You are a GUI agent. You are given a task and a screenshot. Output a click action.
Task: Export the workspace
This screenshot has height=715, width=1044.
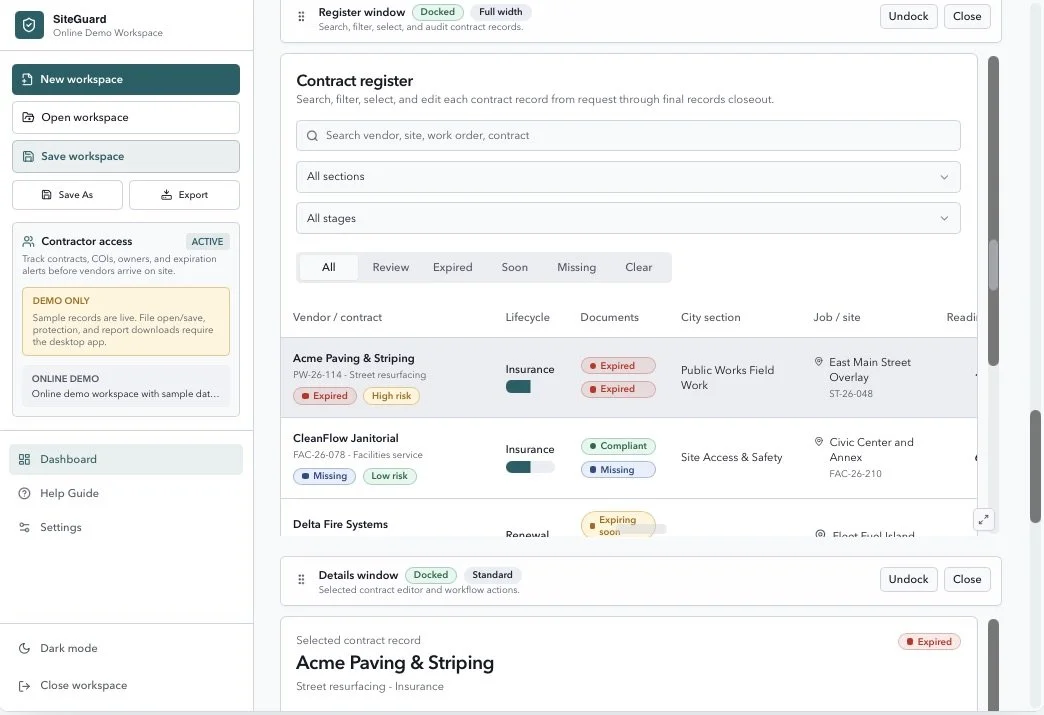(184, 195)
